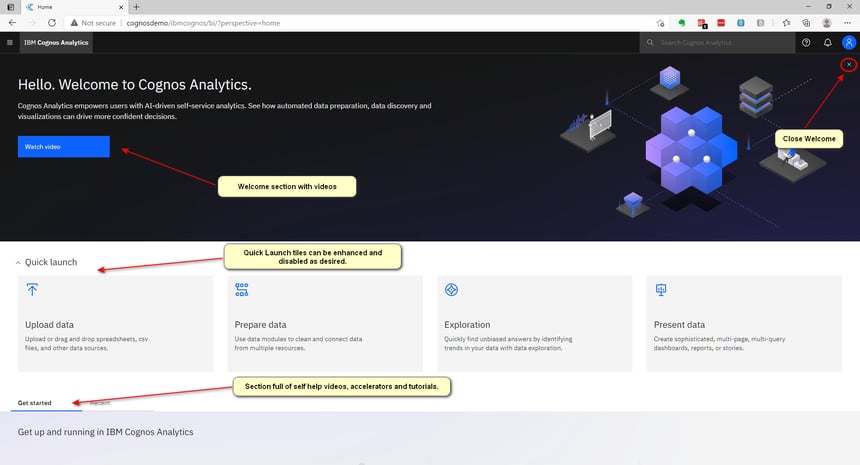
Task: Open the browser profile avatar
Action: 827,23
